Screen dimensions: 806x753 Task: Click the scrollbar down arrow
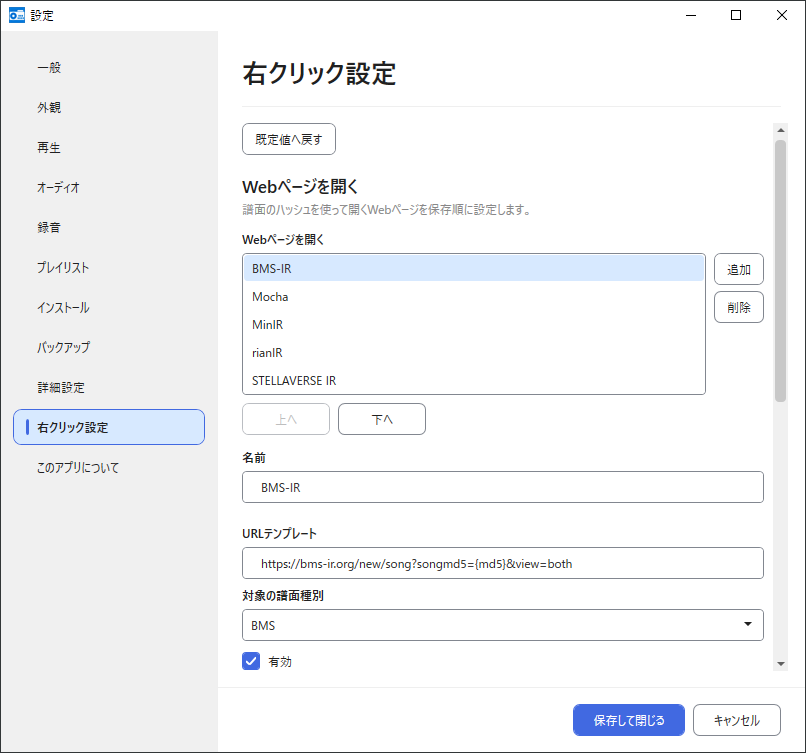781,664
